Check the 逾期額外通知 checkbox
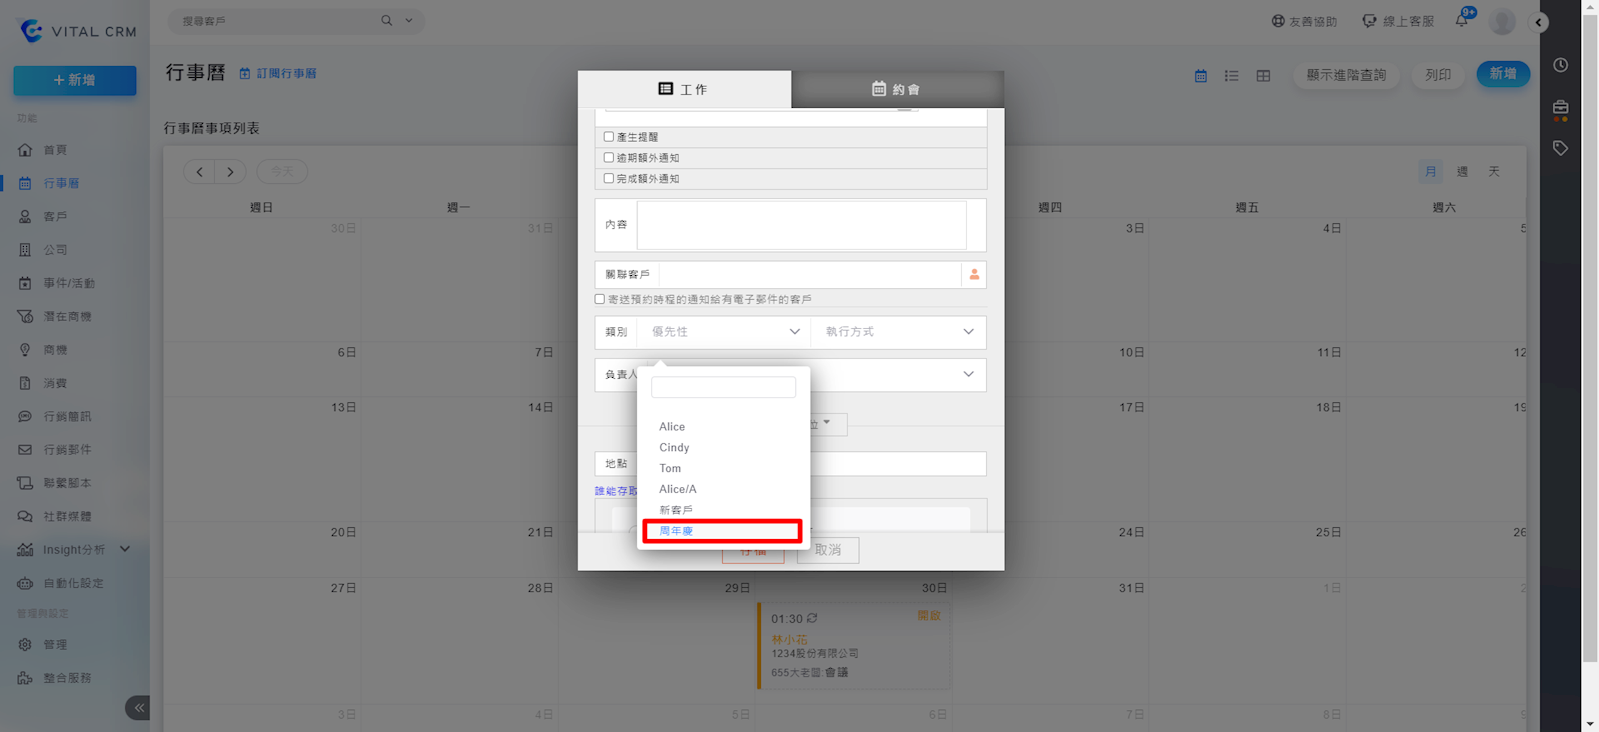The width and height of the screenshot is (1599, 732). (608, 158)
